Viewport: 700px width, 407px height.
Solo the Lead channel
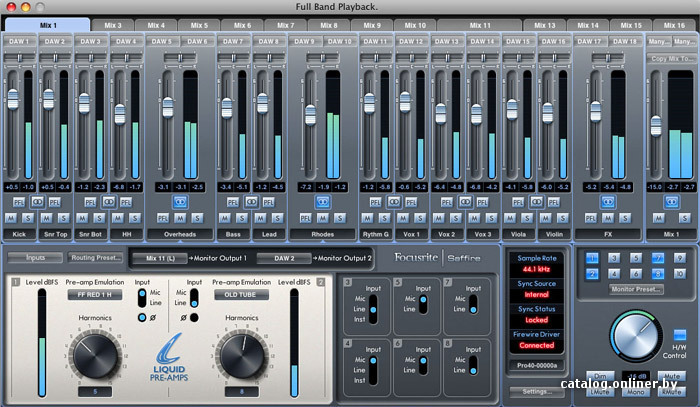pyautogui.click(x=277, y=218)
